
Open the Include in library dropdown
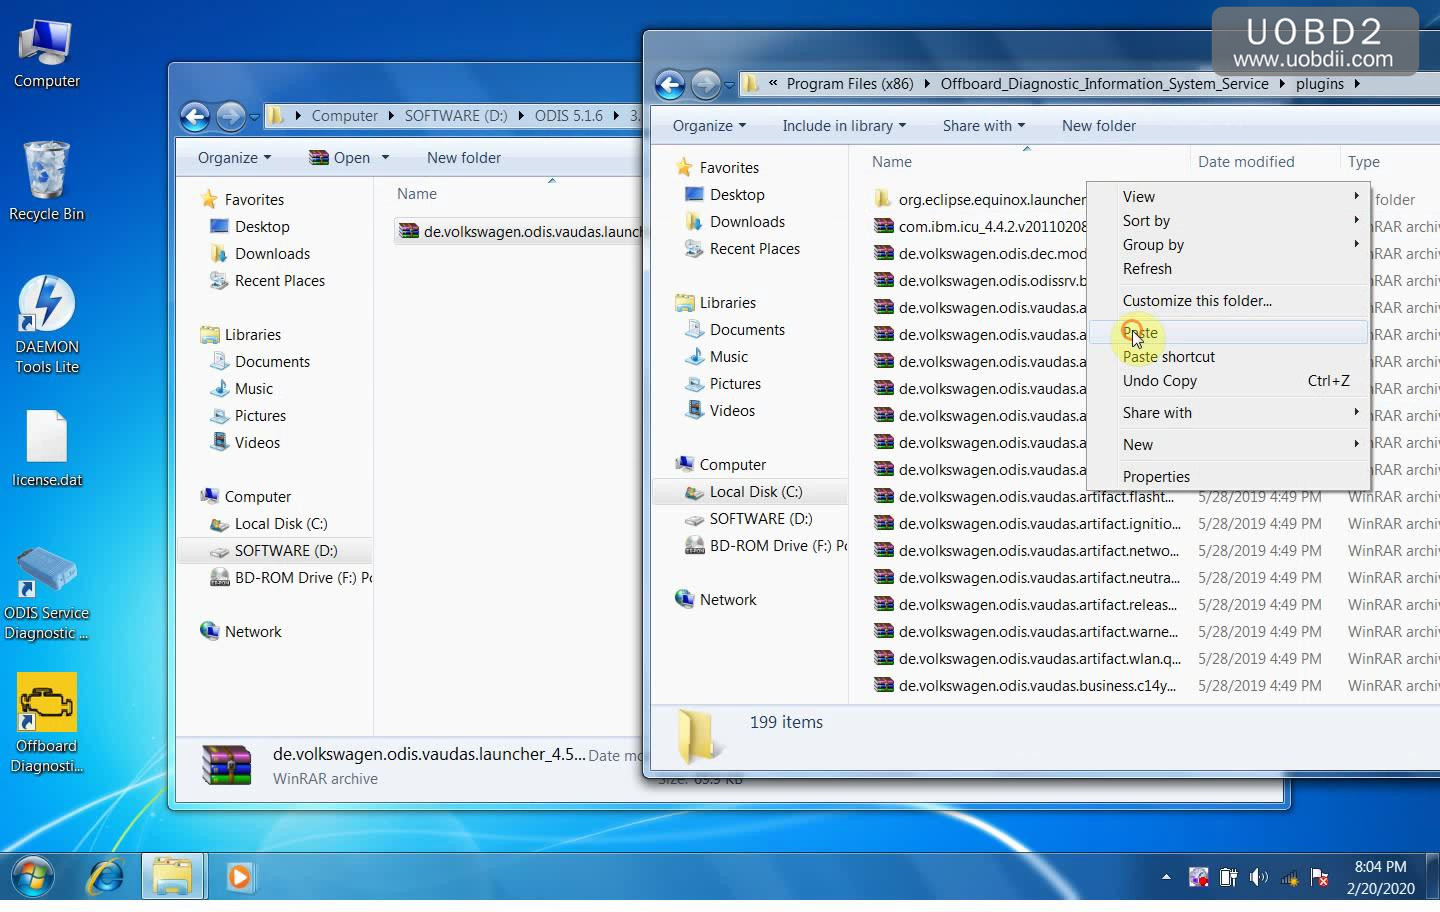[843, 126]
